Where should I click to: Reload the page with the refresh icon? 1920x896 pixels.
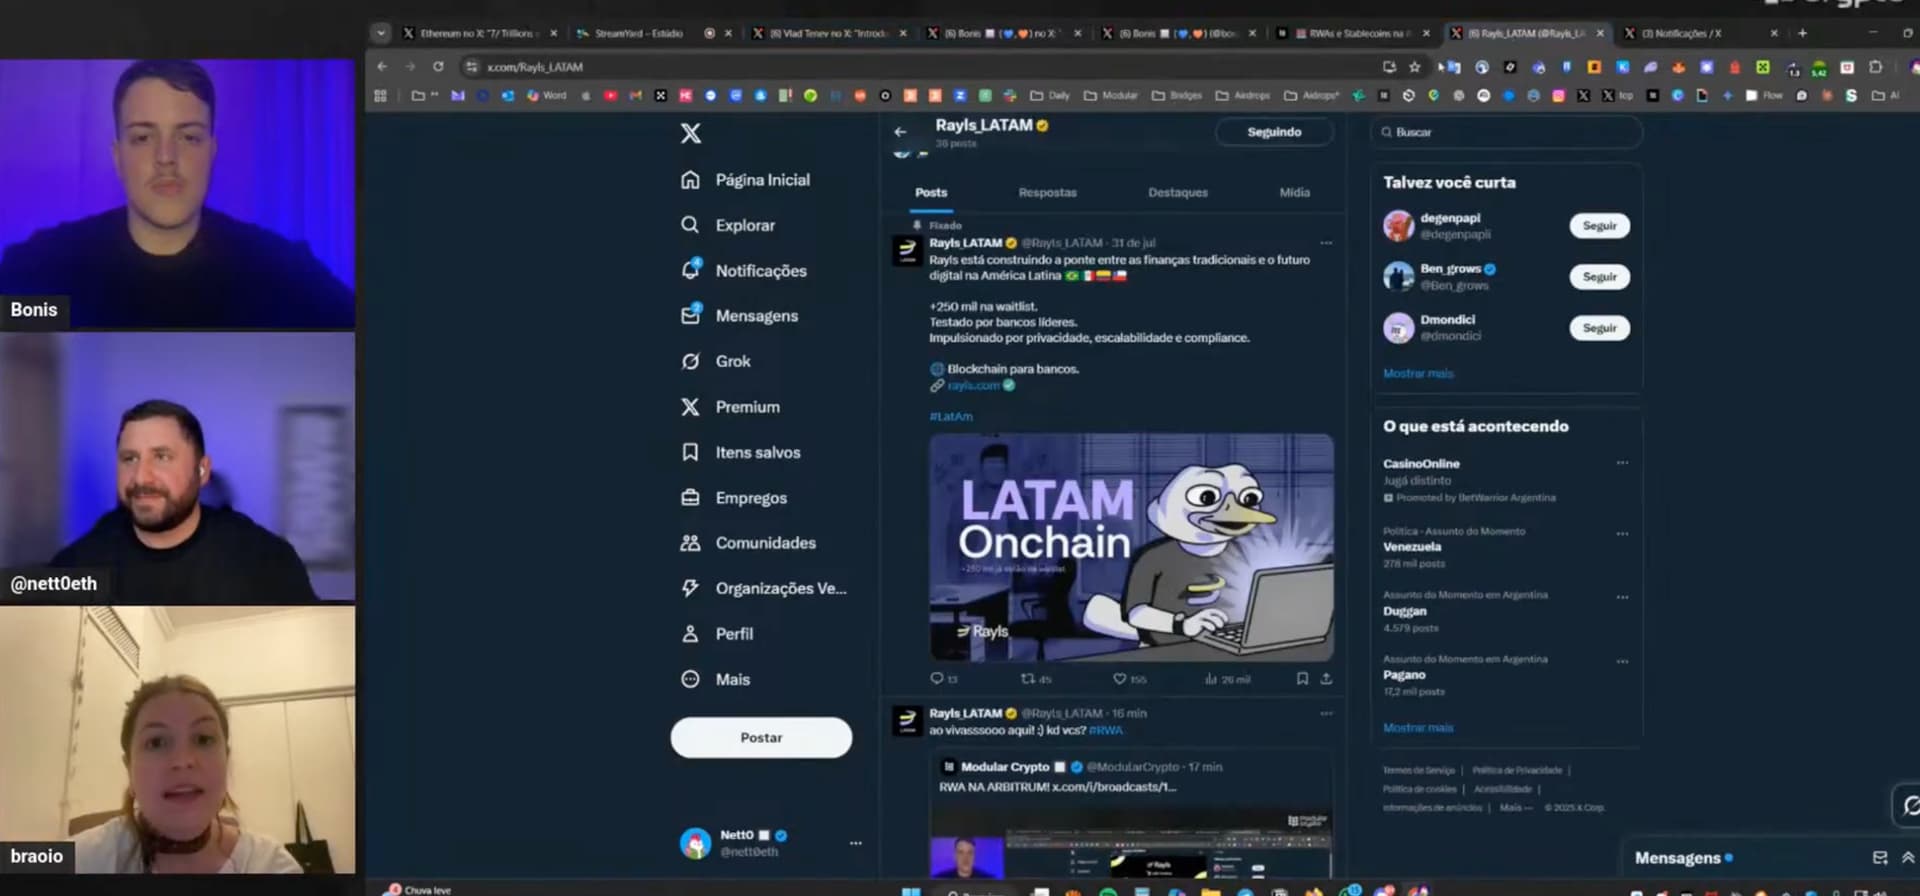pyautogui.click(x=438, y=66)
